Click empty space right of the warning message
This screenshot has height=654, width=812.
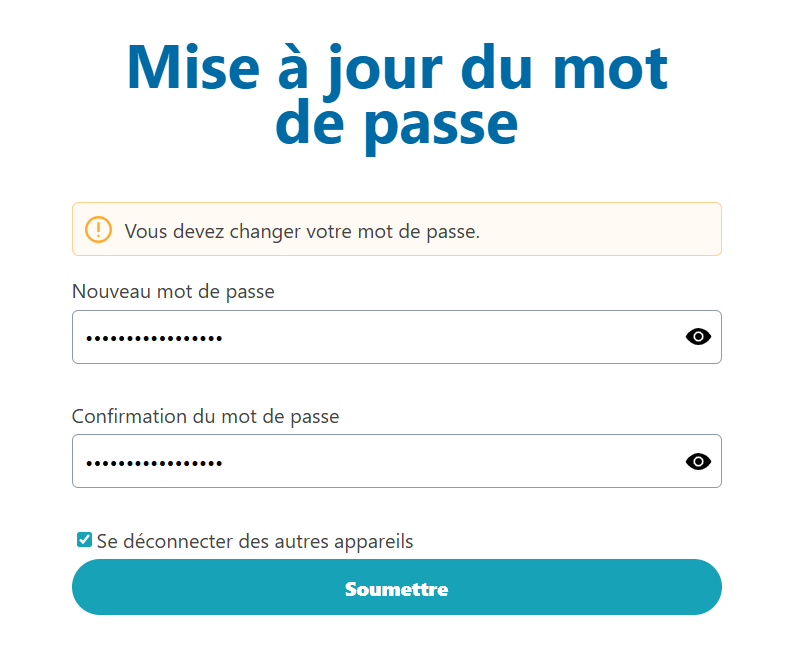coord(600,229)
